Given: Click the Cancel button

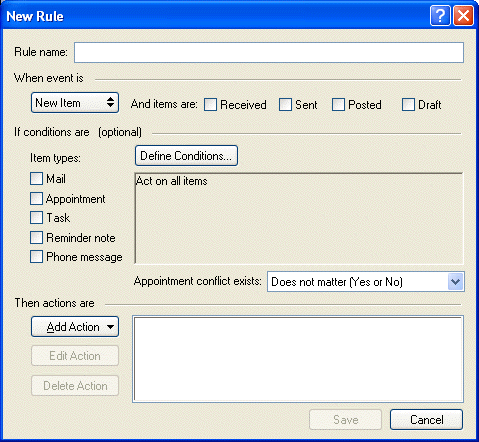Looking at the screenshot, I should (426, 420).
